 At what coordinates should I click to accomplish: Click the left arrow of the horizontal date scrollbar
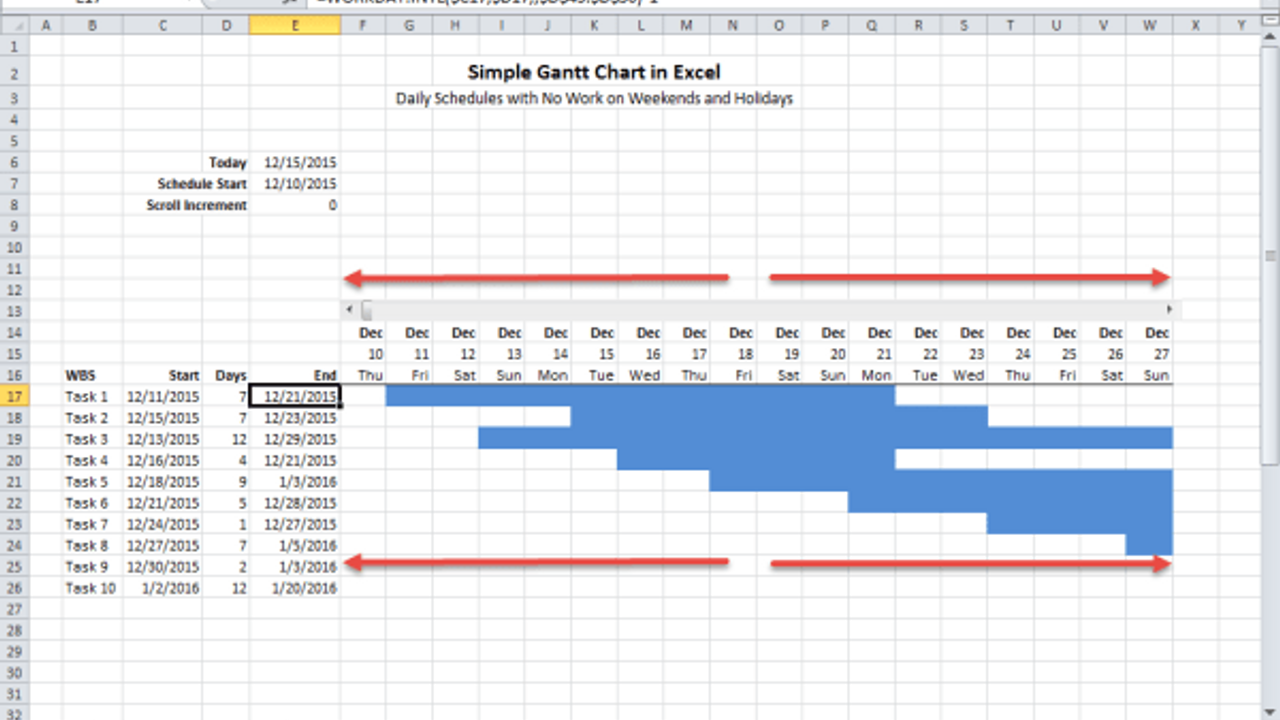[349, 310]
